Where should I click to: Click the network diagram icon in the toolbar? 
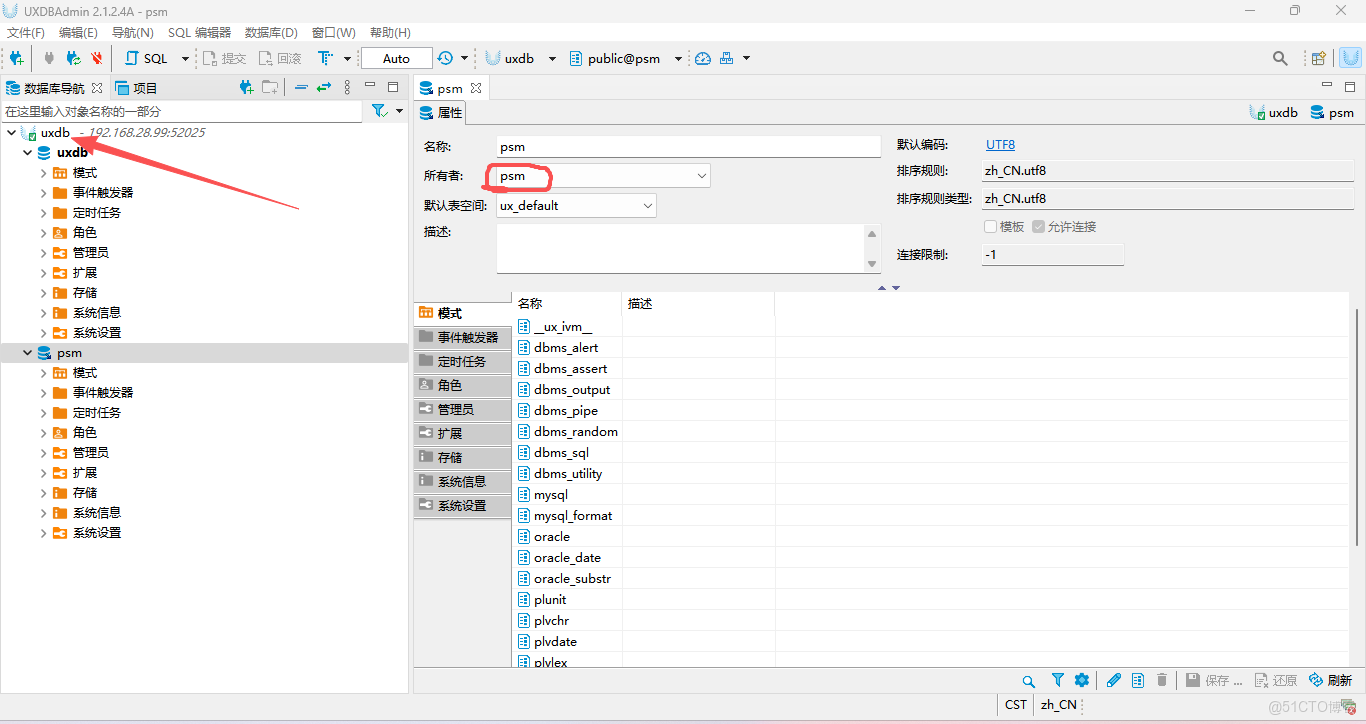click(727, 58)
